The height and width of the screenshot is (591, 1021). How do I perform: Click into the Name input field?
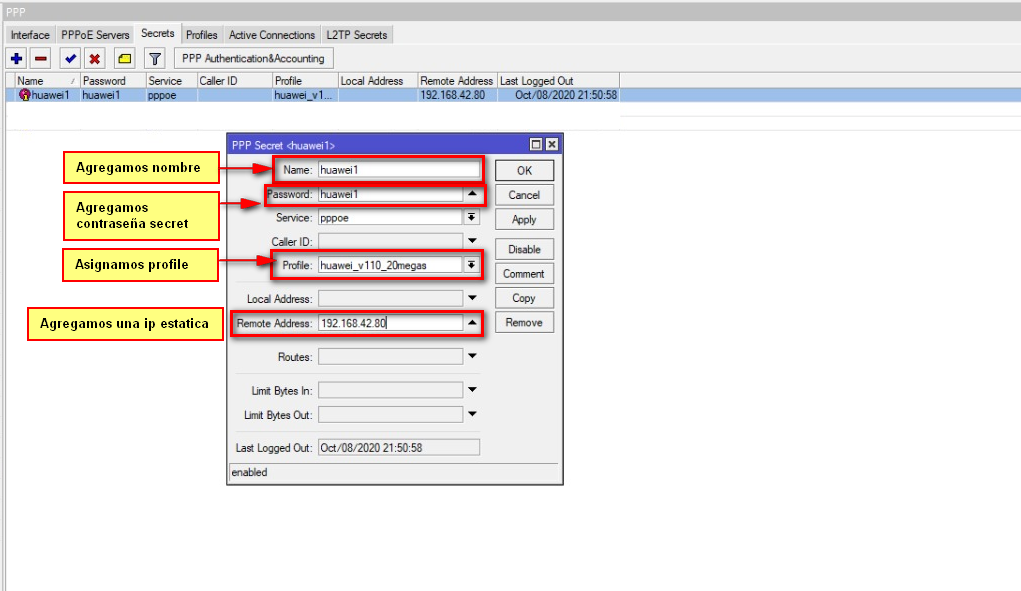click(398, 170)
